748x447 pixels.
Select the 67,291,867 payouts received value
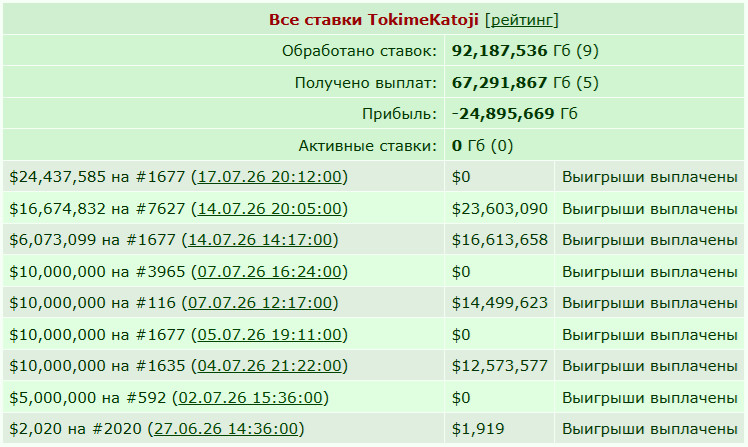[499, 83]
